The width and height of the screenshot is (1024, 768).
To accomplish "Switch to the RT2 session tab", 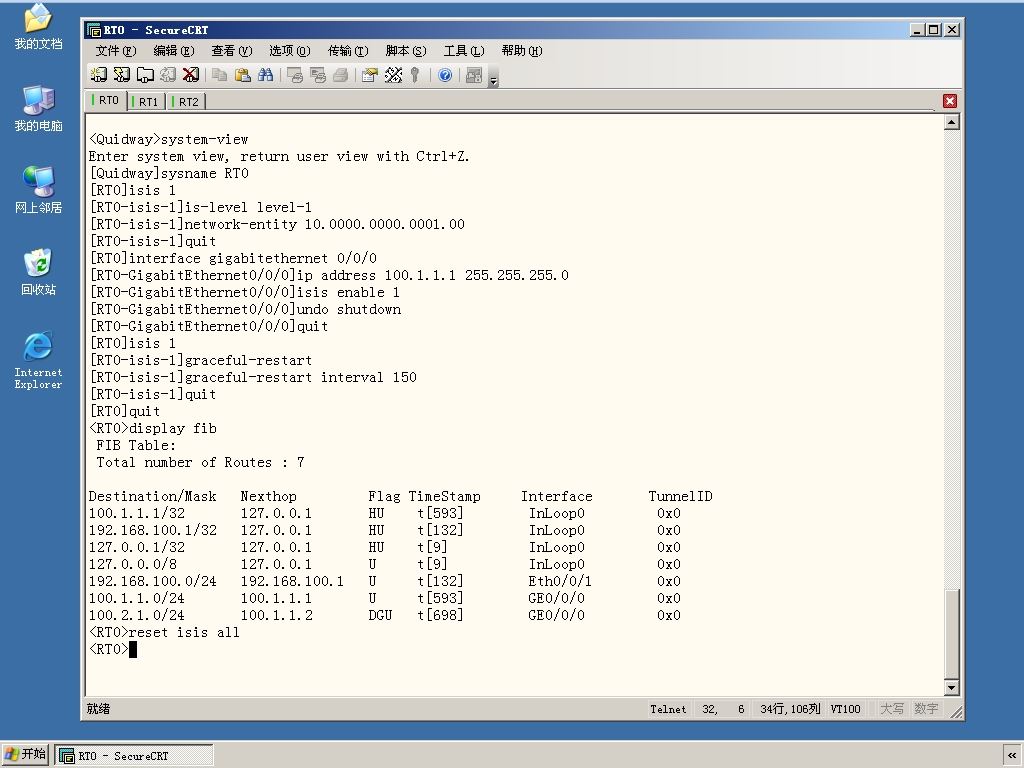I will [186, 102].
